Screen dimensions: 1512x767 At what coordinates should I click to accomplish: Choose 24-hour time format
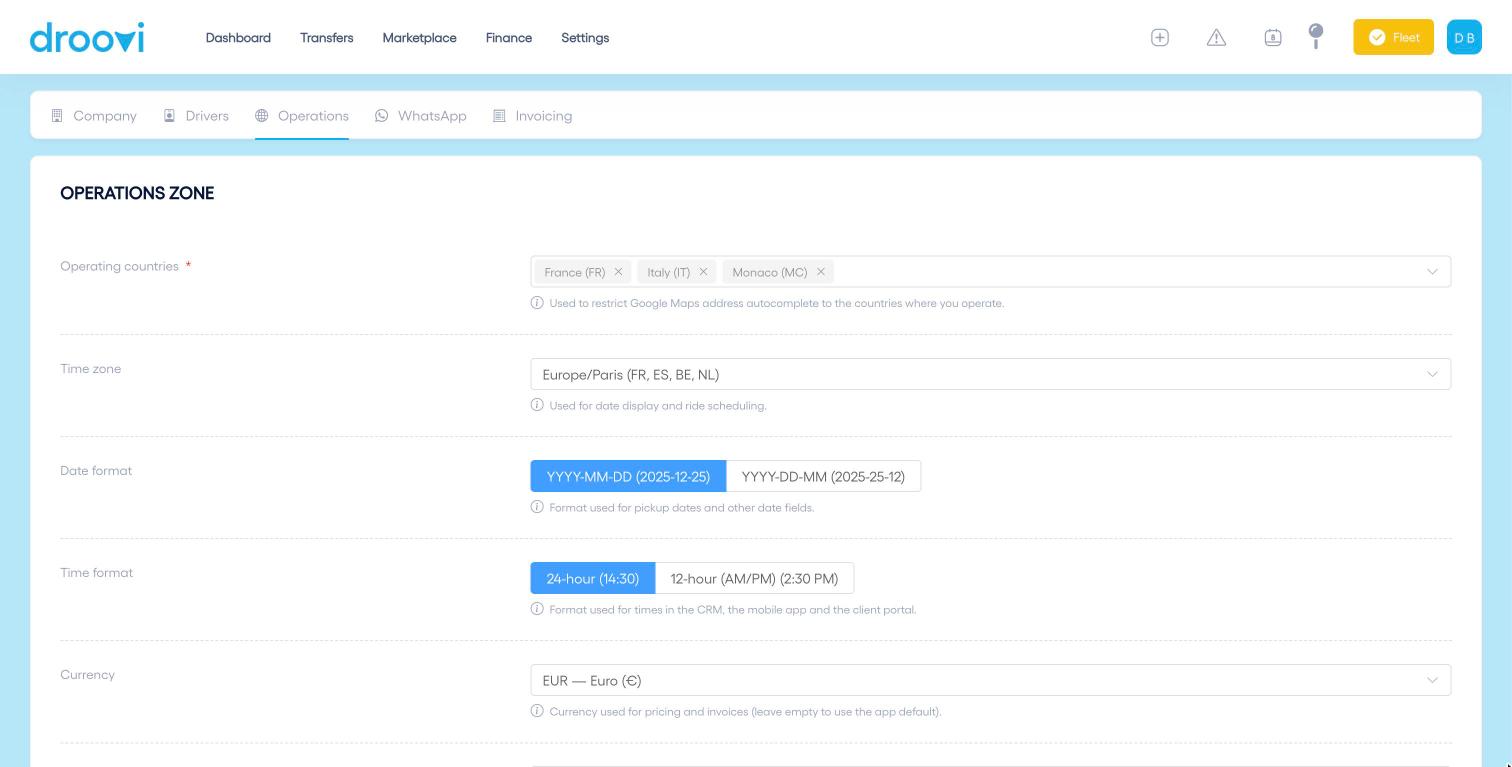click(592, 578)
